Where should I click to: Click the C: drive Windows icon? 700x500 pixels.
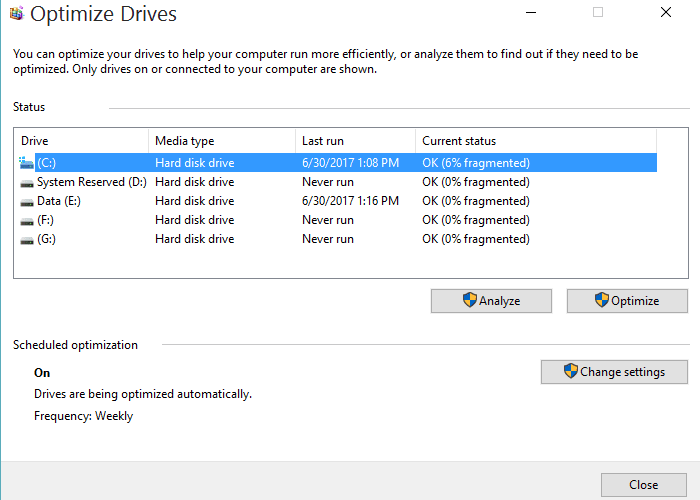(26, 163)
